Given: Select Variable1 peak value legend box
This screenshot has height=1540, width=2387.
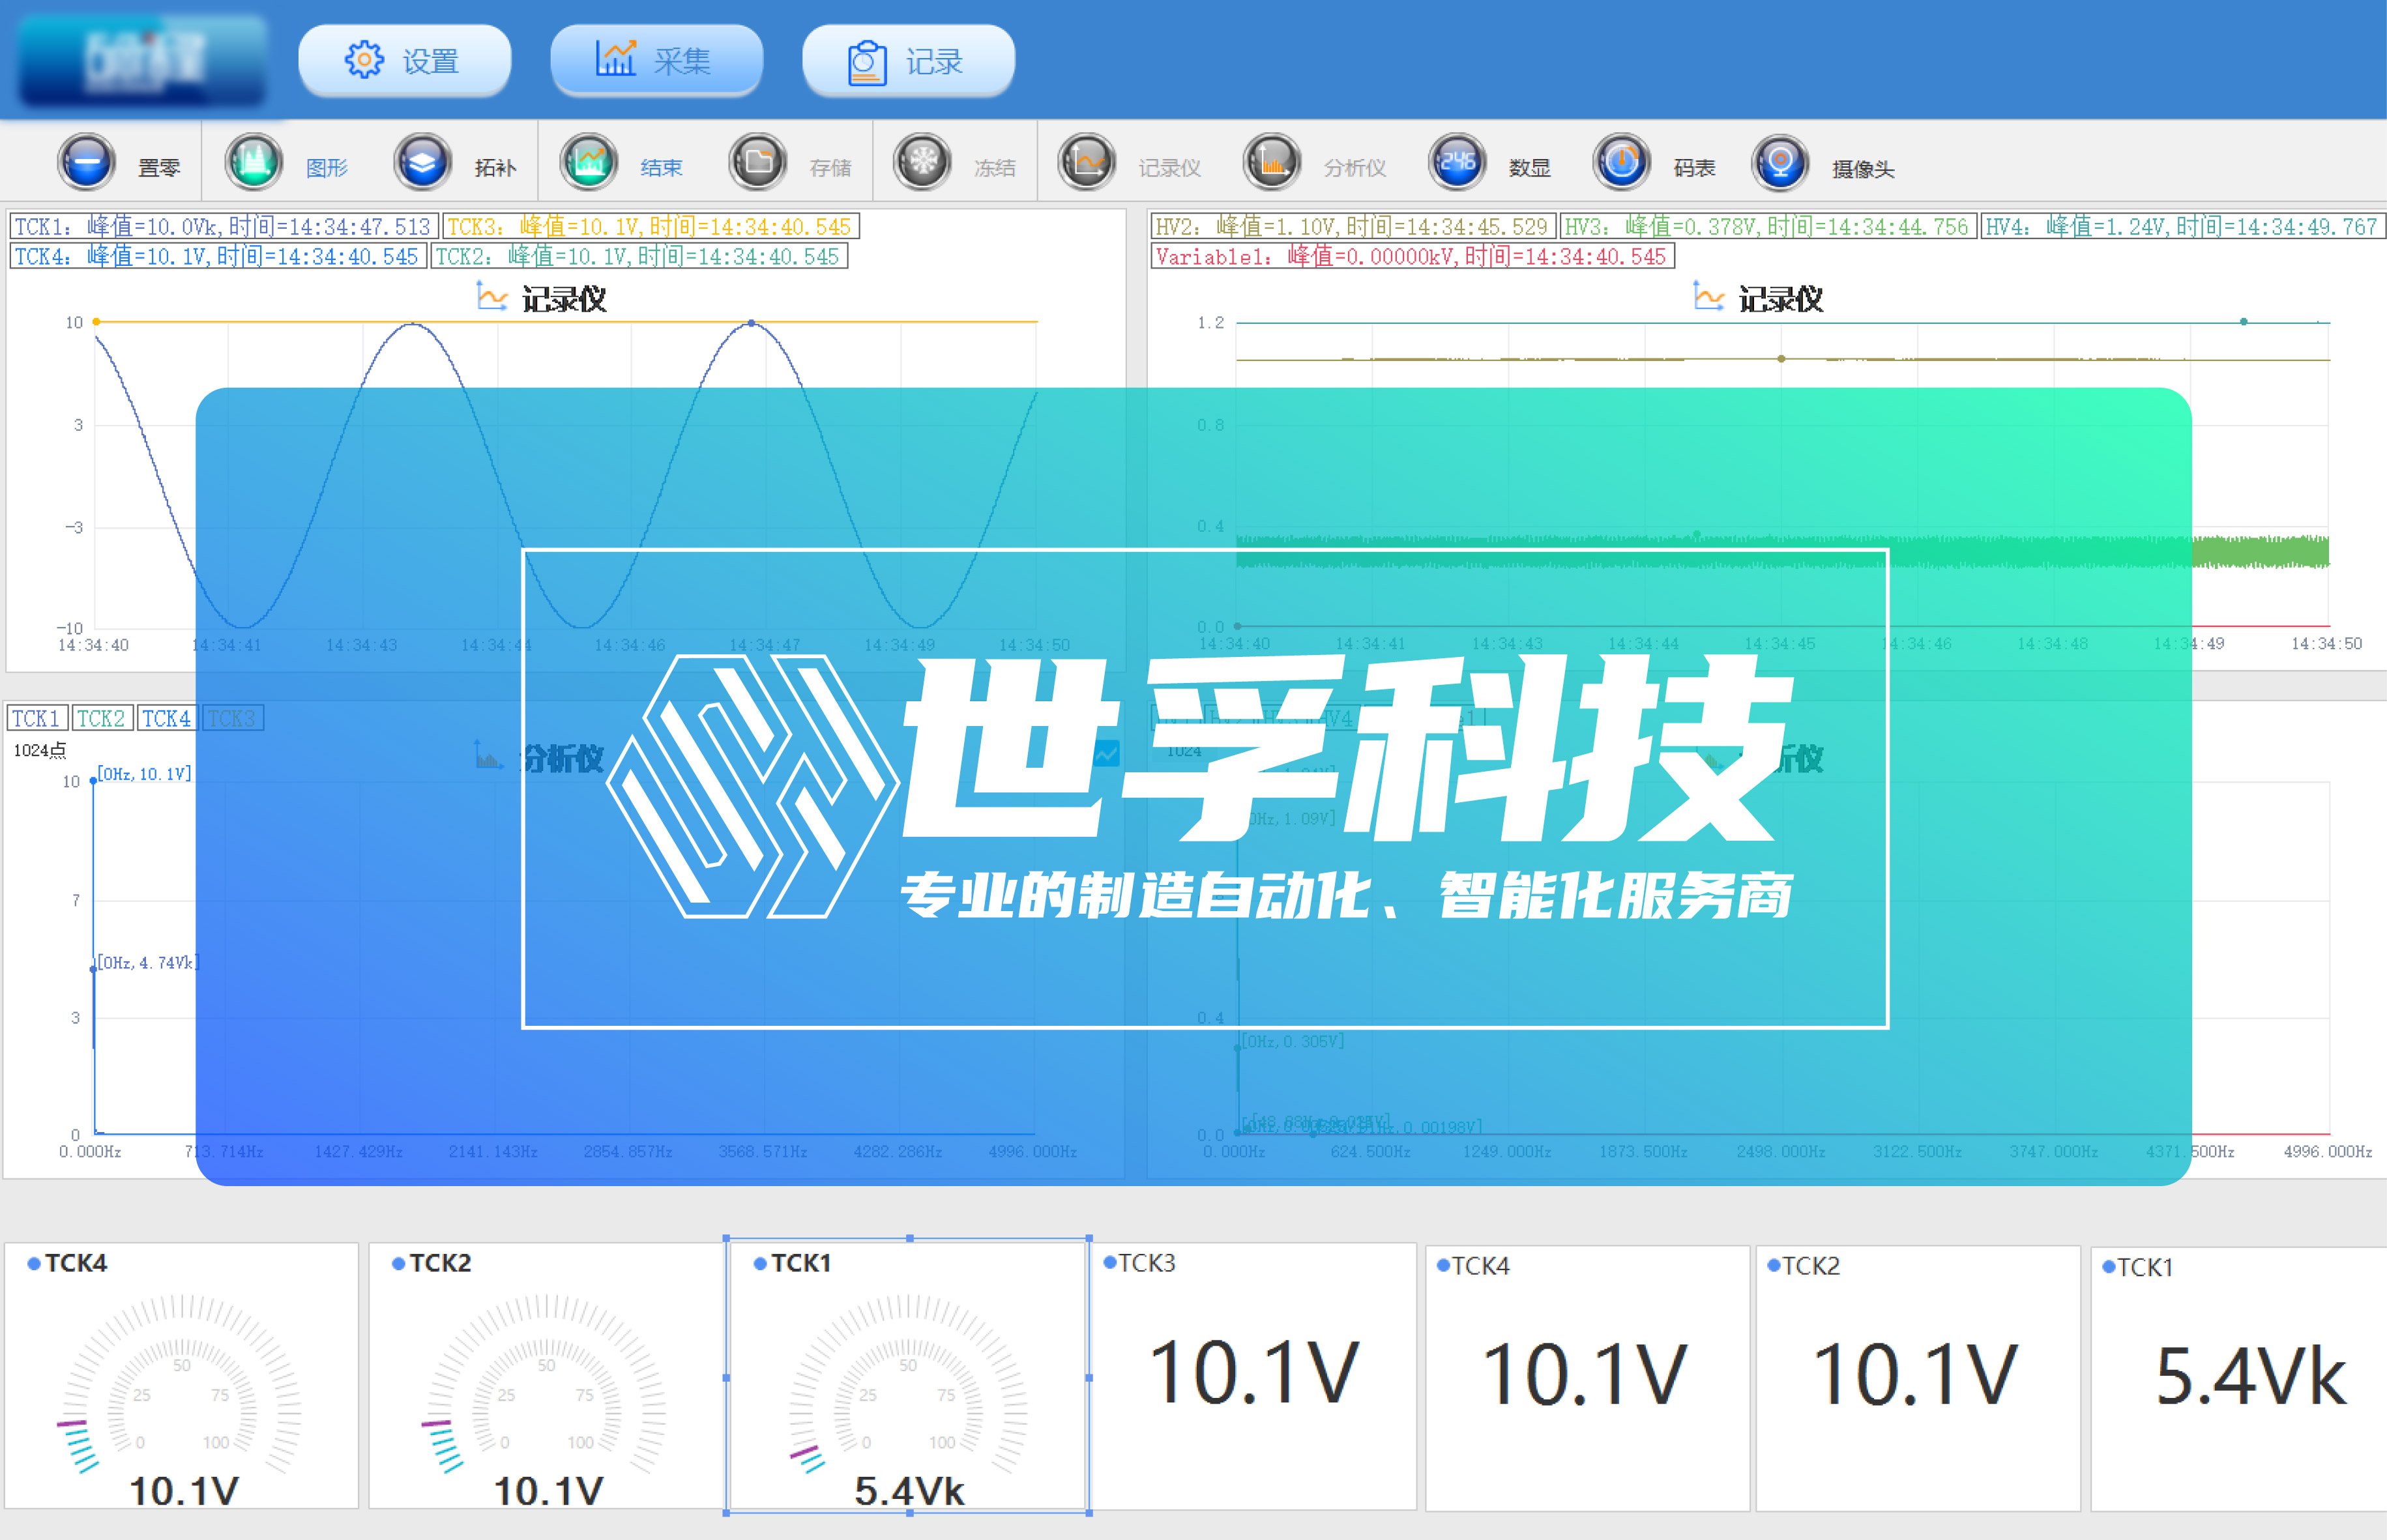Looking at the screenshot, I should click(1412, 257).
